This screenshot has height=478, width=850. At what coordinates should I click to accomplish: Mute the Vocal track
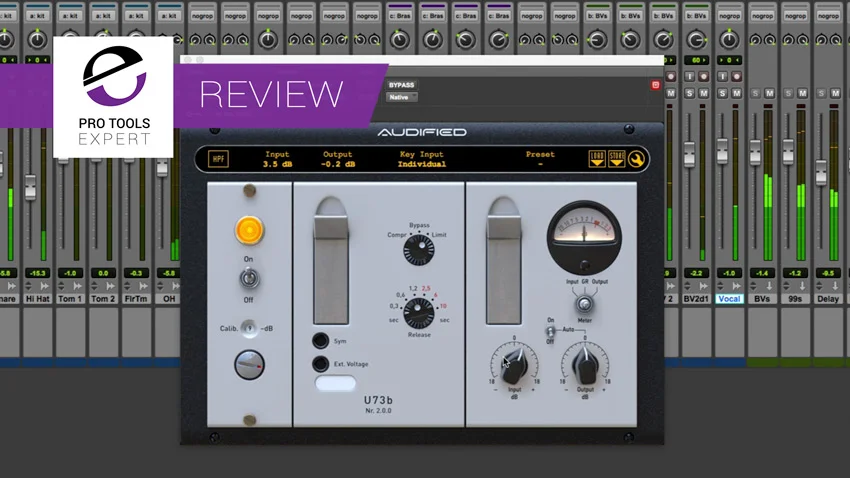(736, 93)
